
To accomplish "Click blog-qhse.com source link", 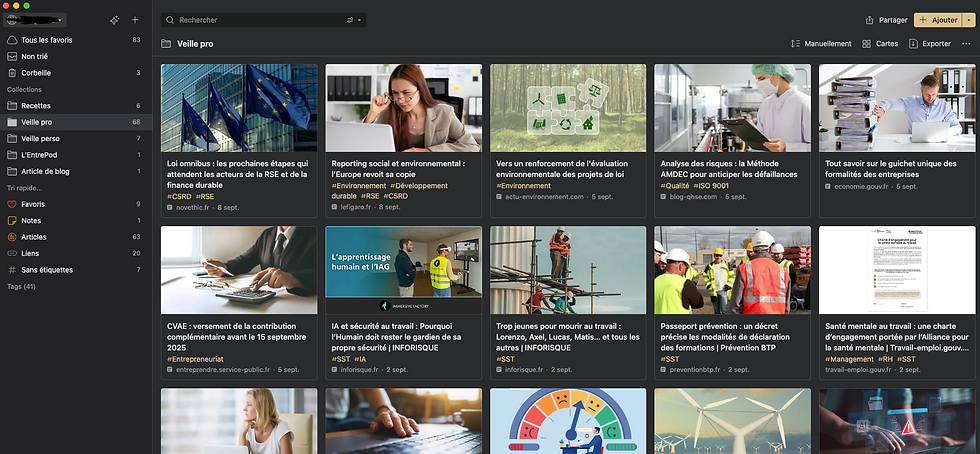I will pos(693,196).
